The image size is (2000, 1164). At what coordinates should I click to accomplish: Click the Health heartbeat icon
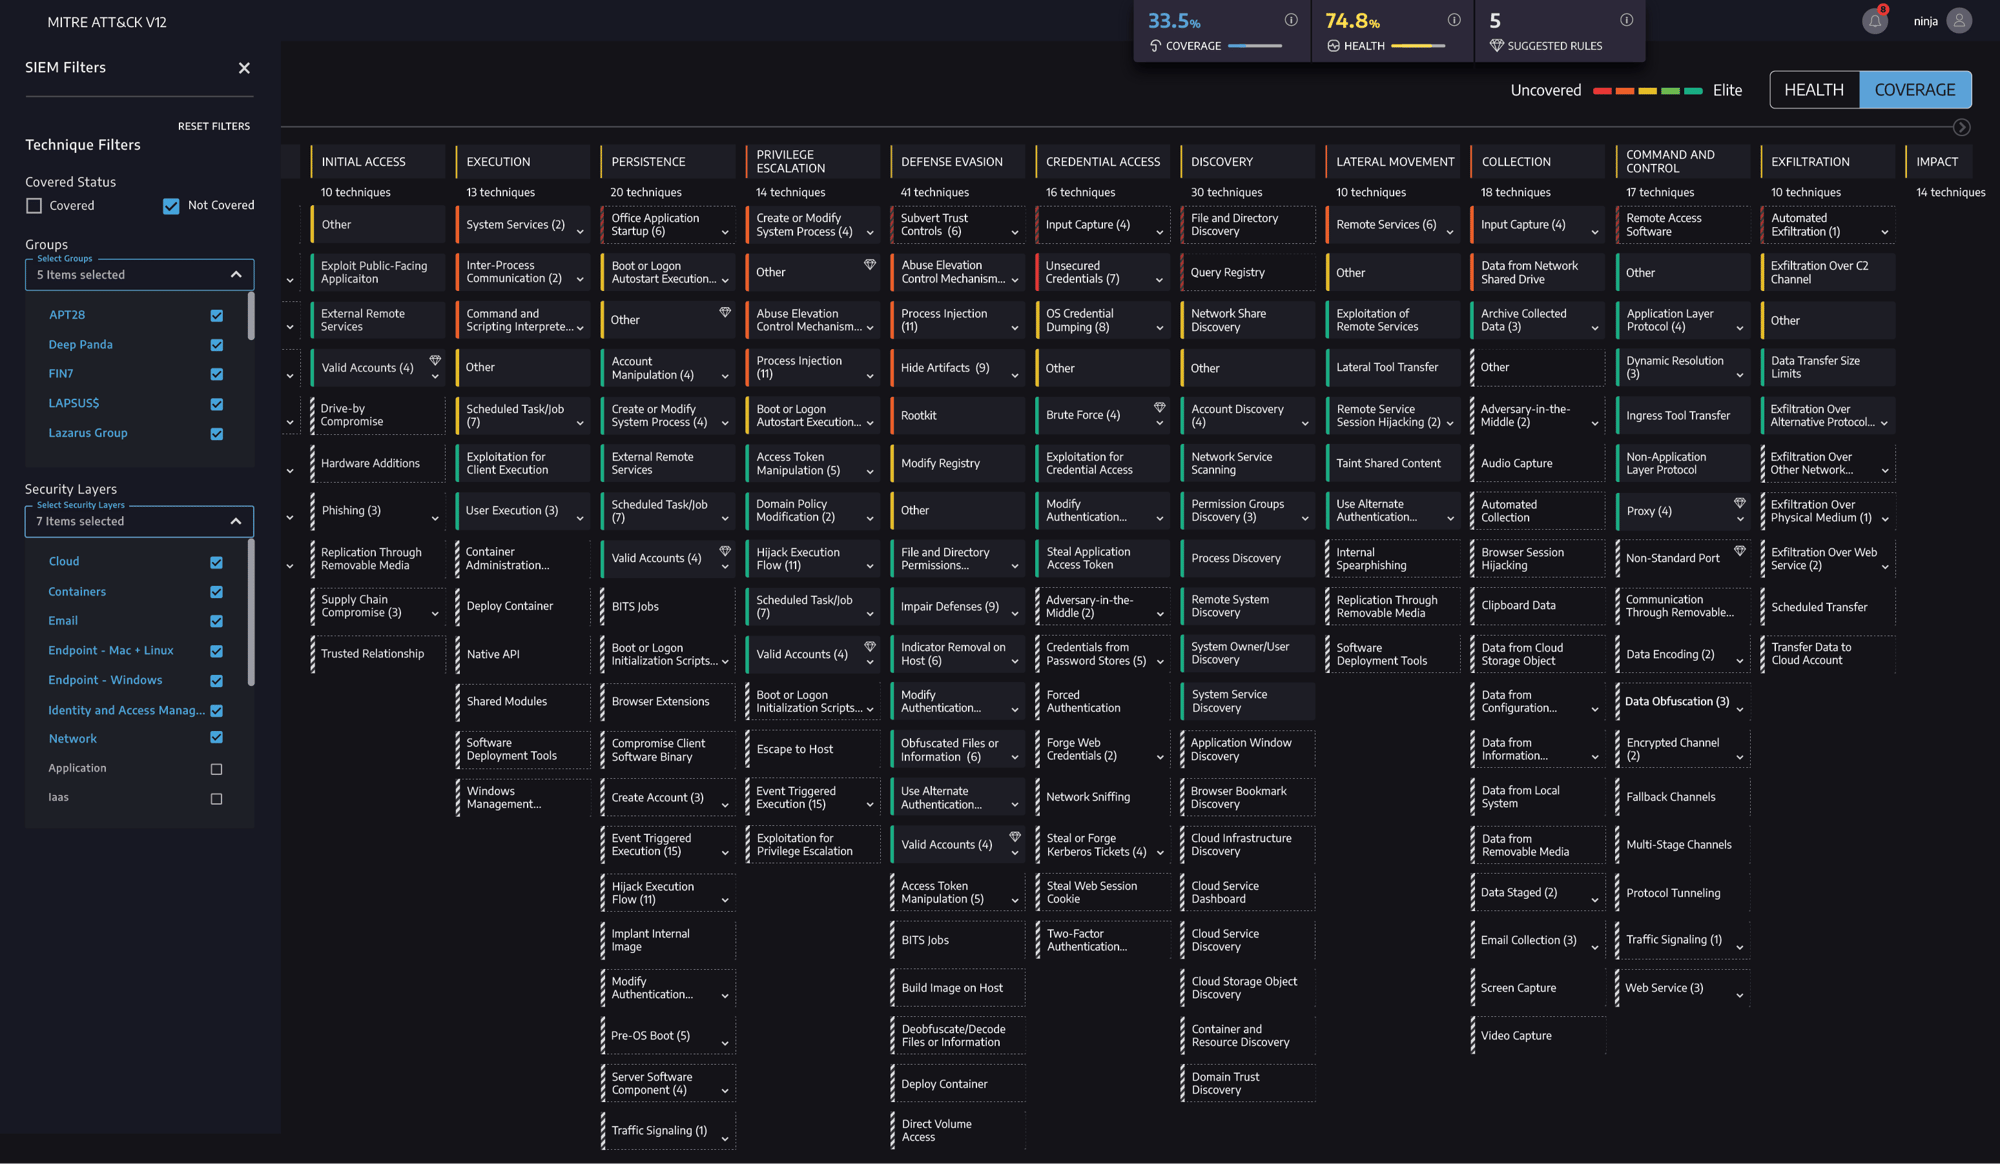1333,46
